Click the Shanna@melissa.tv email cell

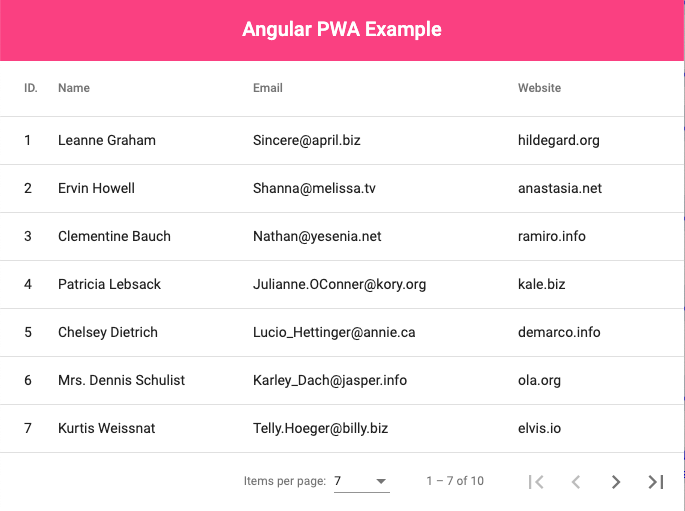click(314, 188)
